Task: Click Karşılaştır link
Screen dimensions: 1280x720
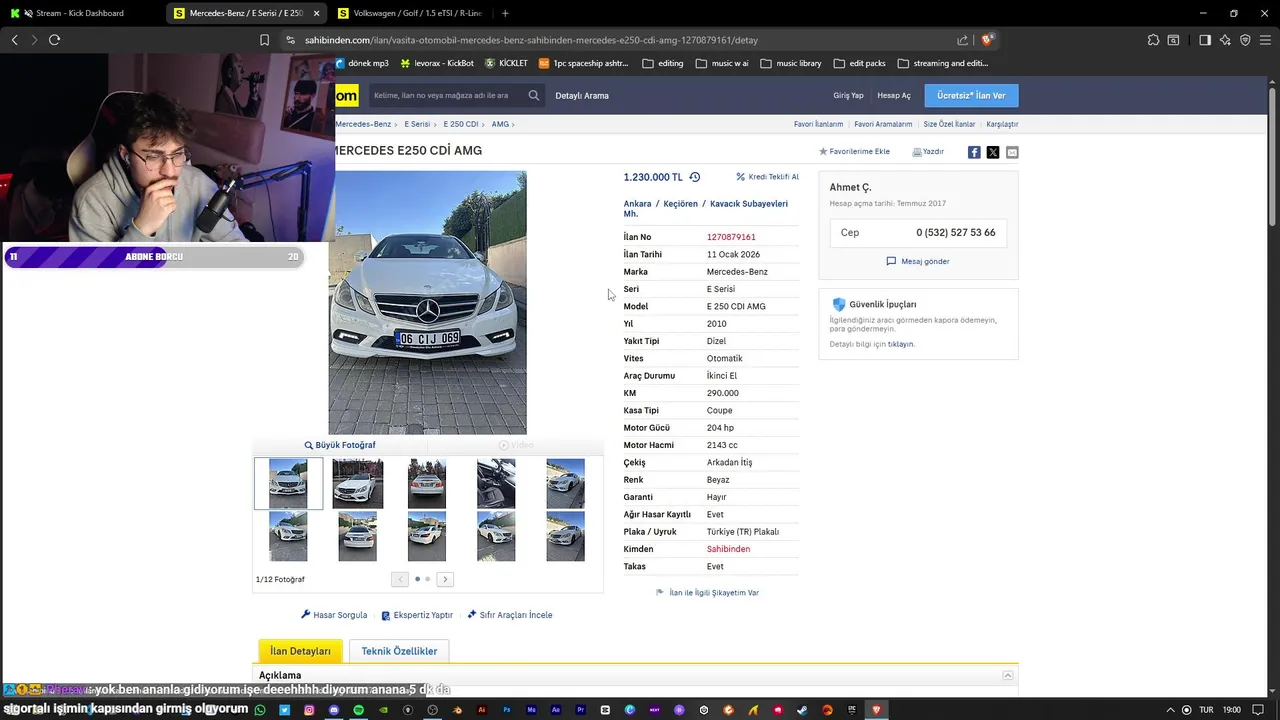Action: pyautogui.click(x=1002, y=124)
